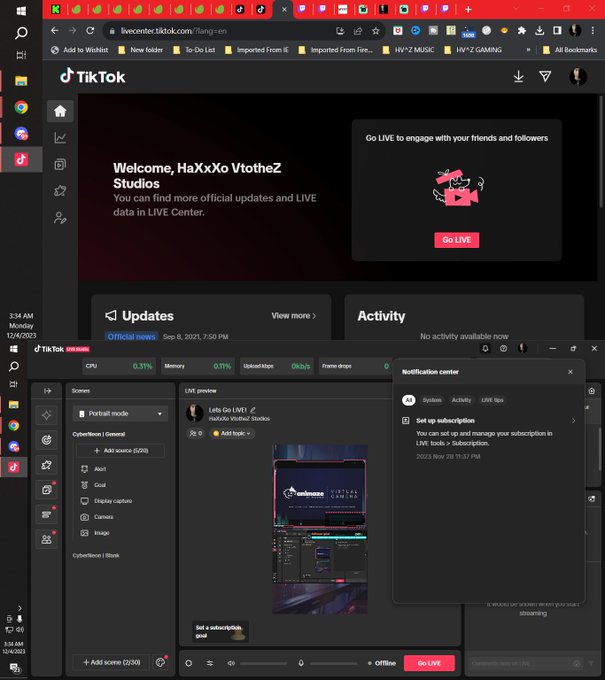Close the Notification center panel
The height and width of the screenshot is (680, 605).
[x=570, y=372]
